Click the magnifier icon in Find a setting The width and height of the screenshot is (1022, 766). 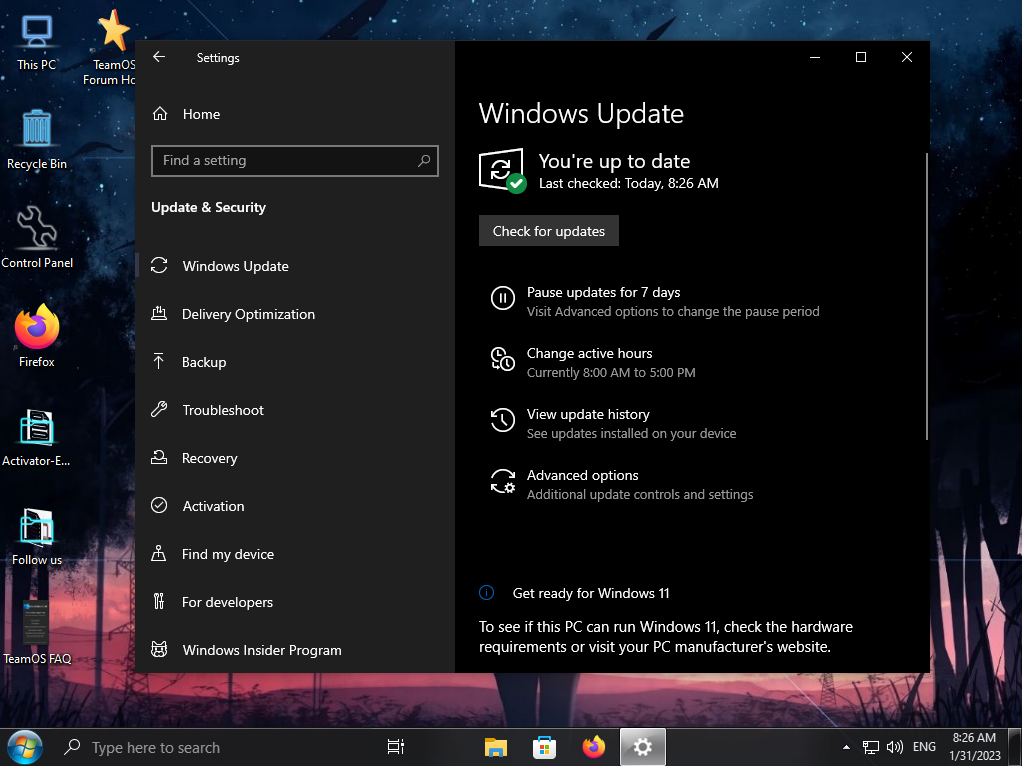[424, 160]
